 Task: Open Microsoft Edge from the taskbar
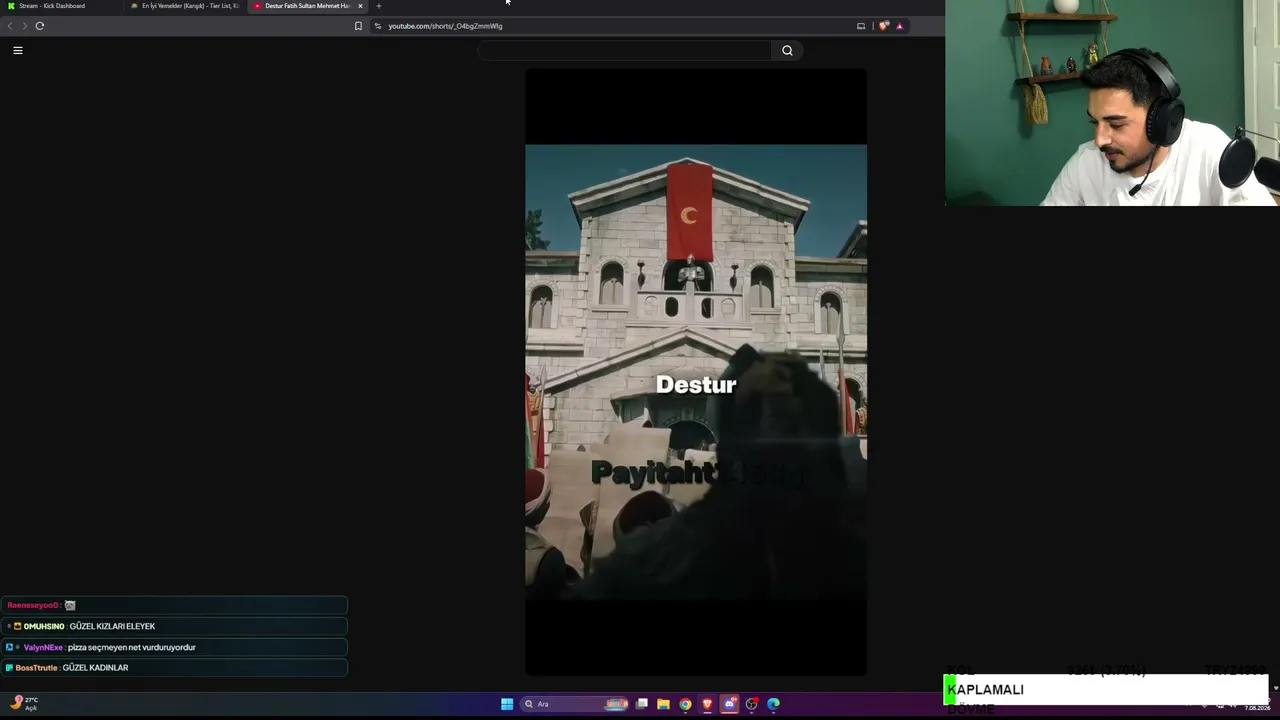click(773, 704)
